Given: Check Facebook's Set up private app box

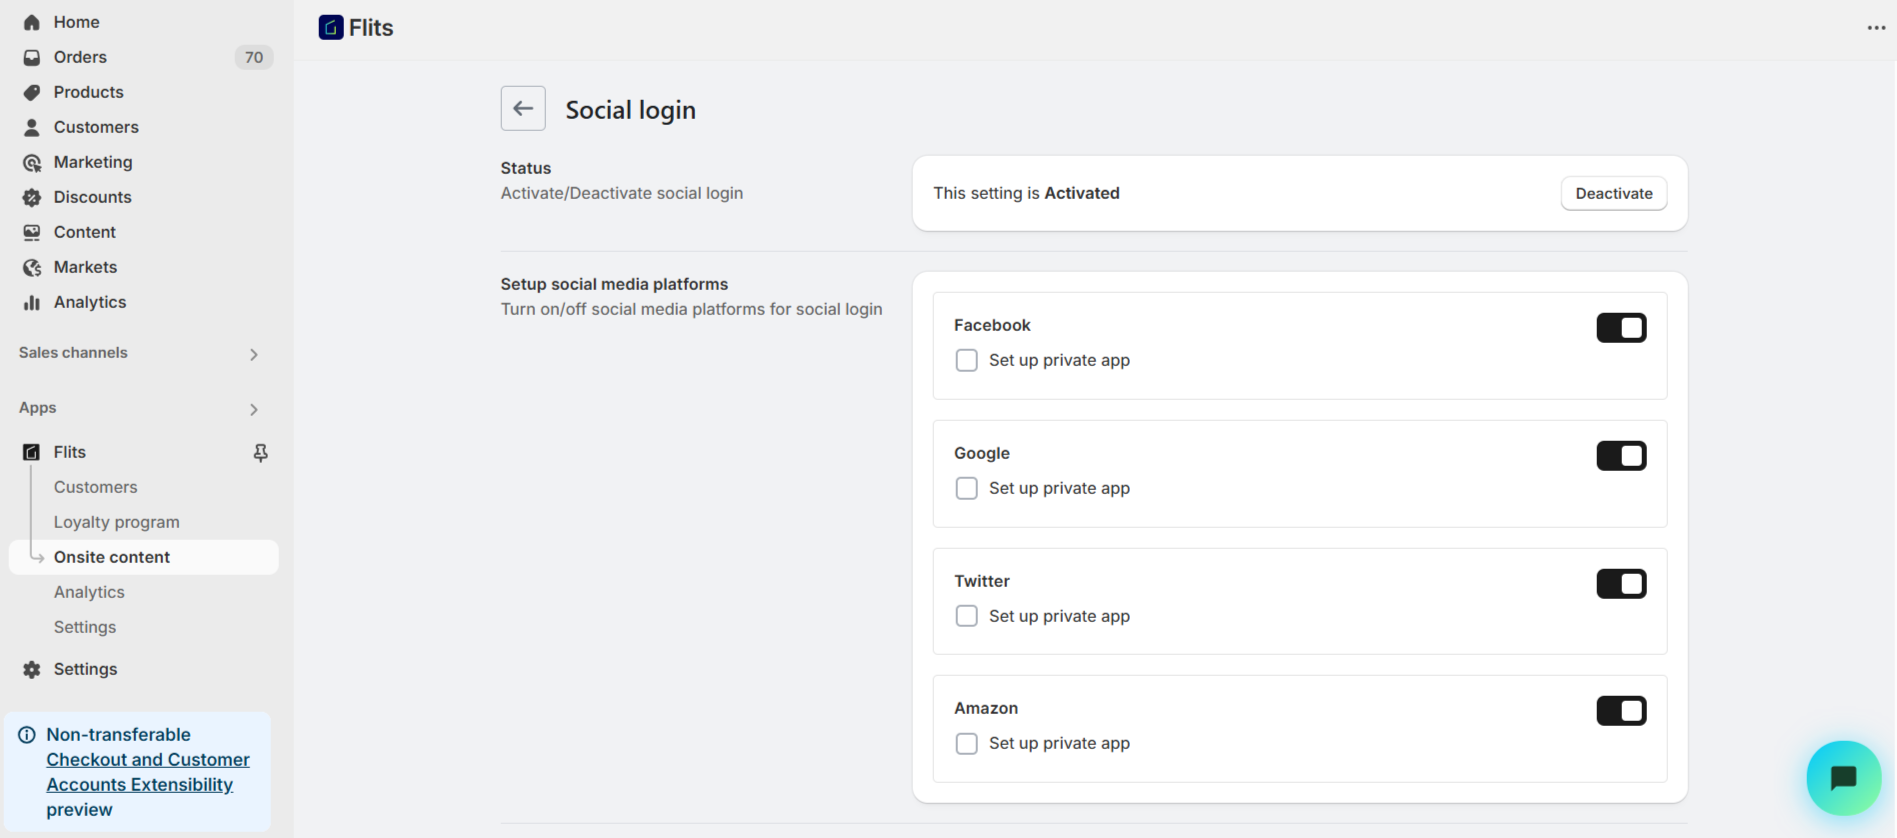Looking at the screenshot, I should click(x=966, y=360).
